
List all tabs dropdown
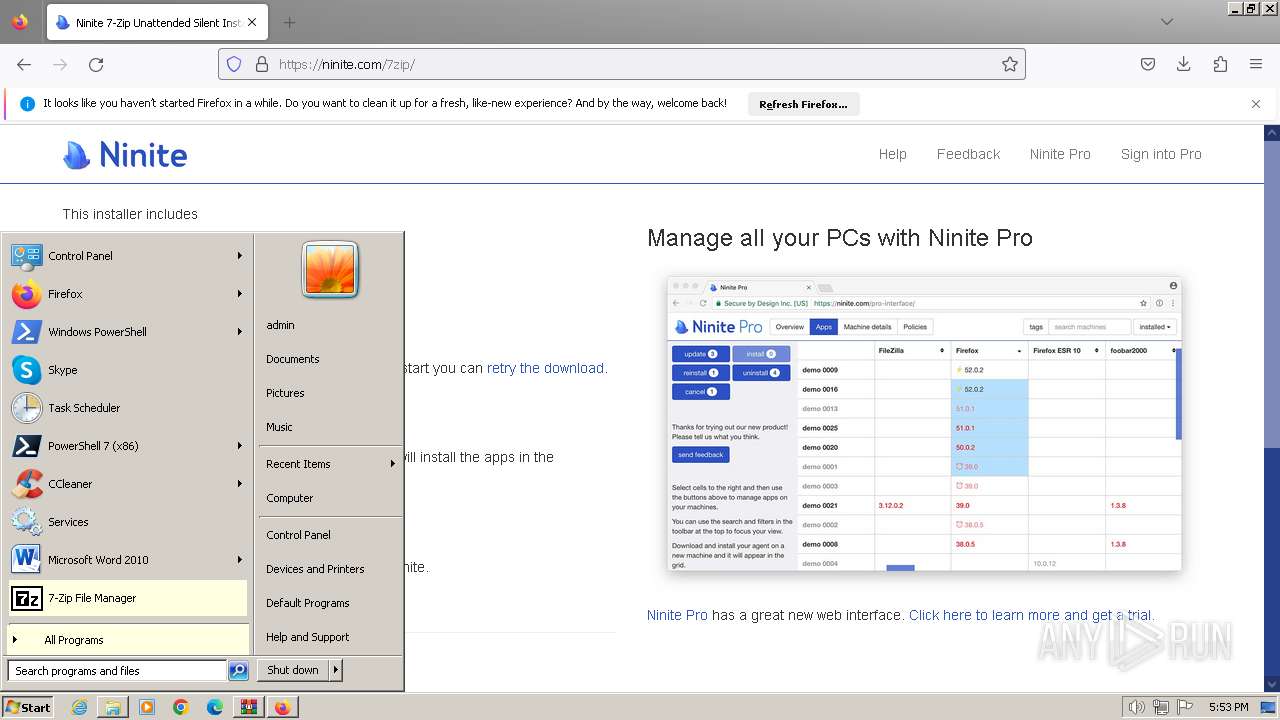[x=1167, y=22]
